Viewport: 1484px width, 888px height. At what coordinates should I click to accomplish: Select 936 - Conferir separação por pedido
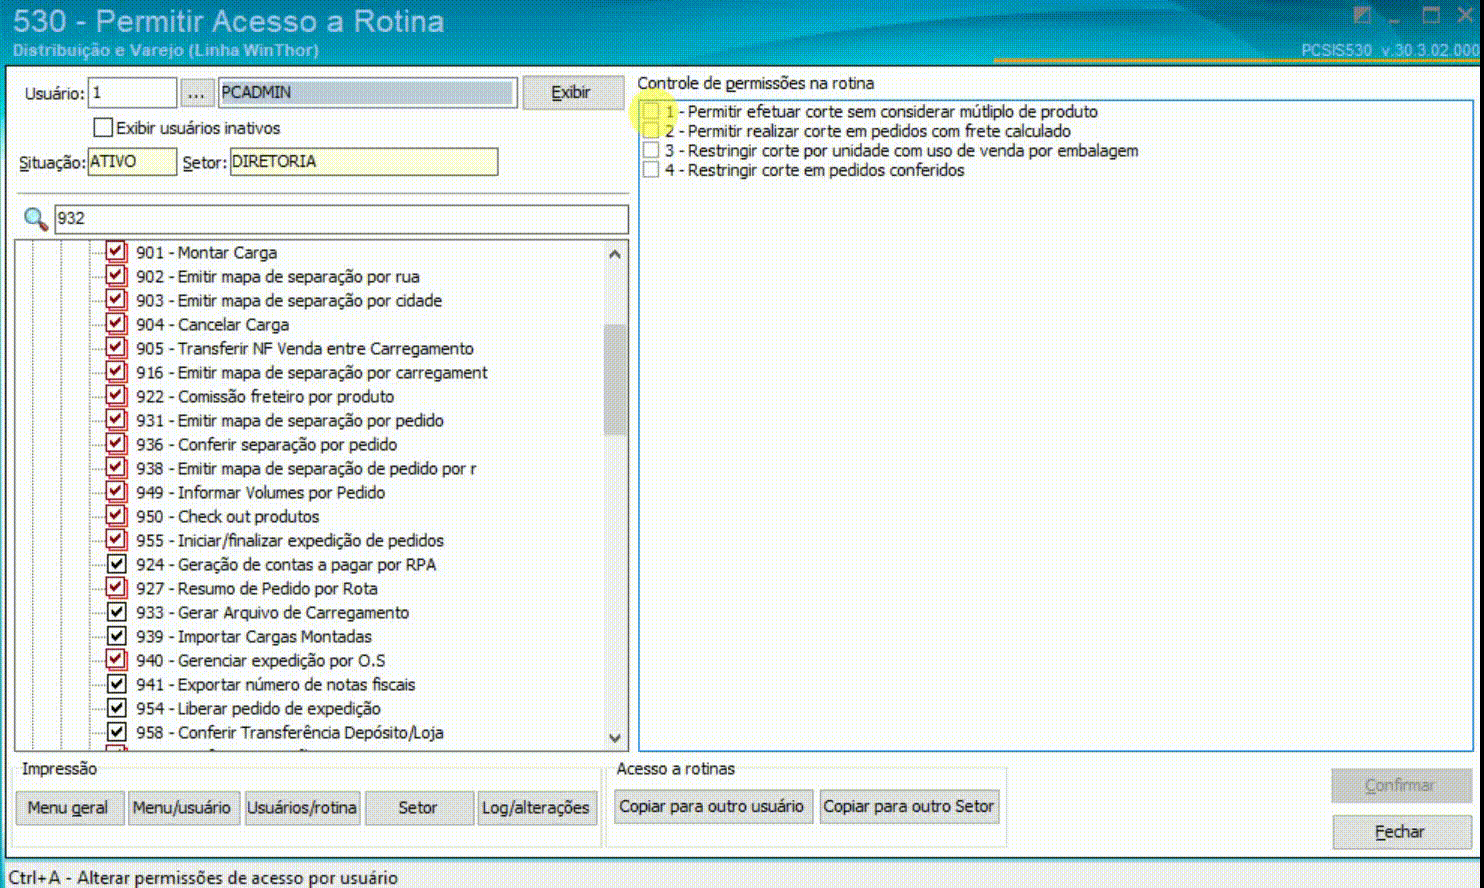coord(267,445)
